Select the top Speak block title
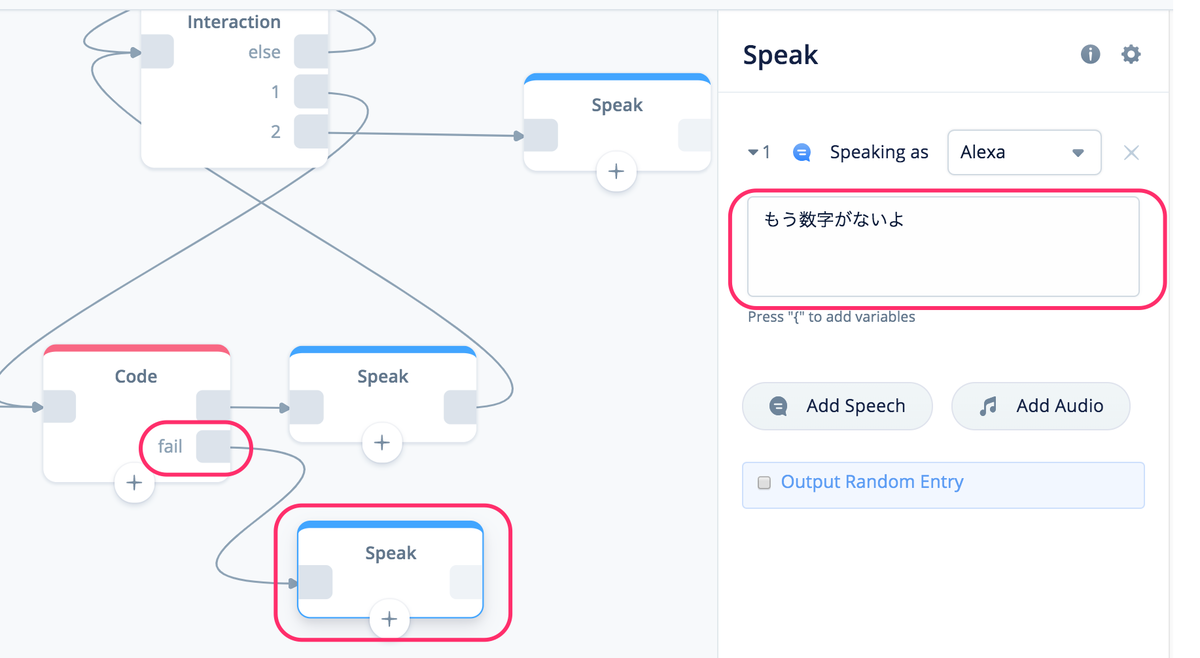1200x658 pixels. click(617, 105)
